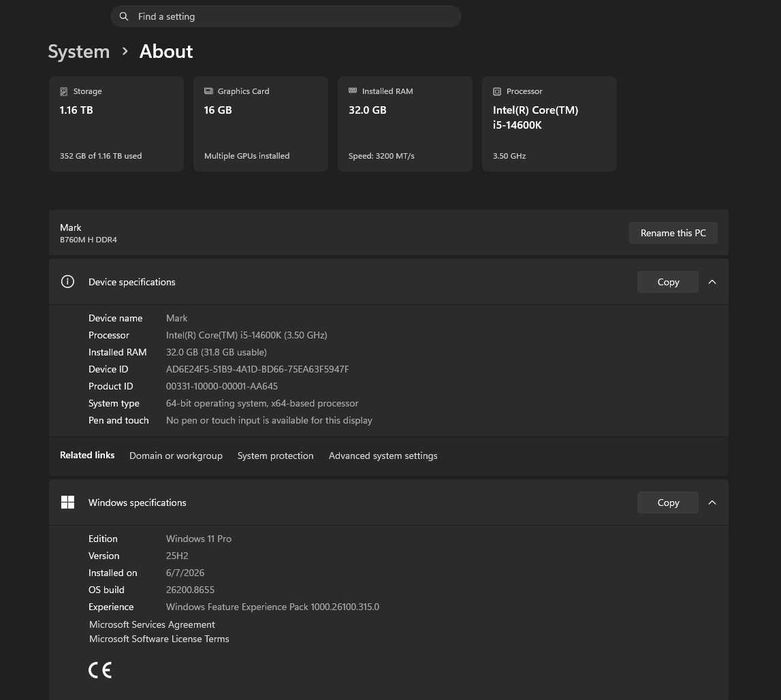
Task: Click the Storage card icon
Action: (x=64, y=91)
